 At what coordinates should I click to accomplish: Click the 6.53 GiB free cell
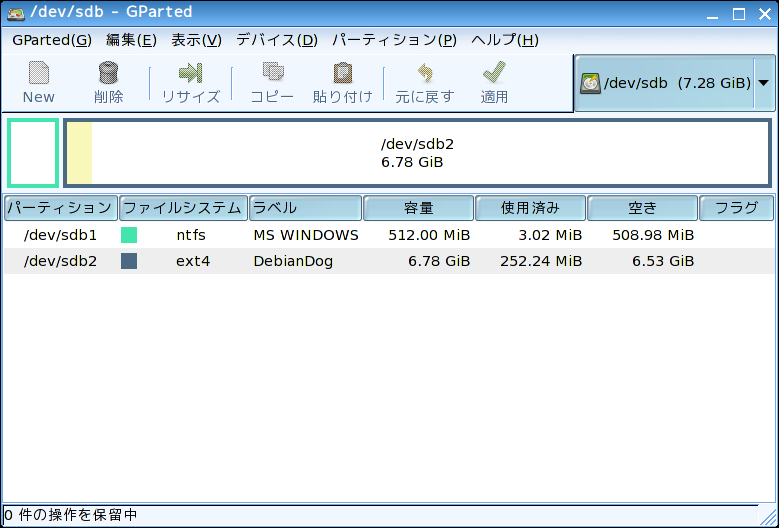(x=663, y=261)
